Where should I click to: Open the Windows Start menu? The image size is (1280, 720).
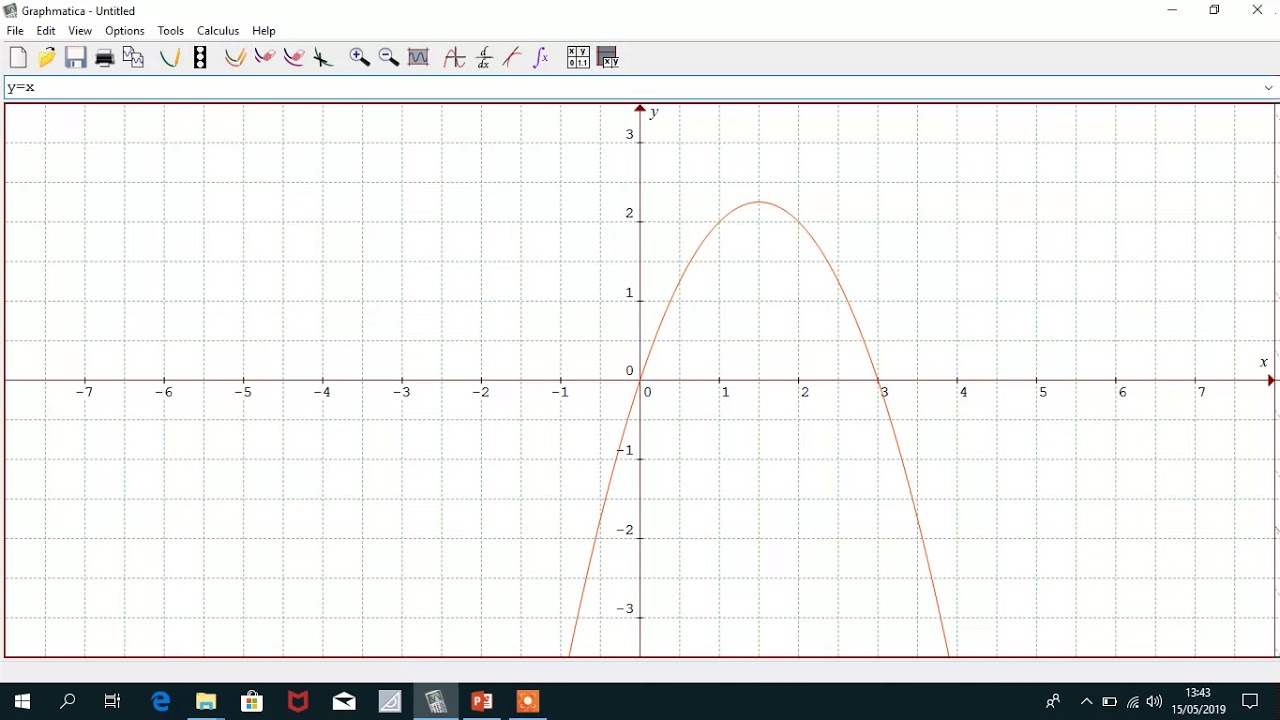22,701
